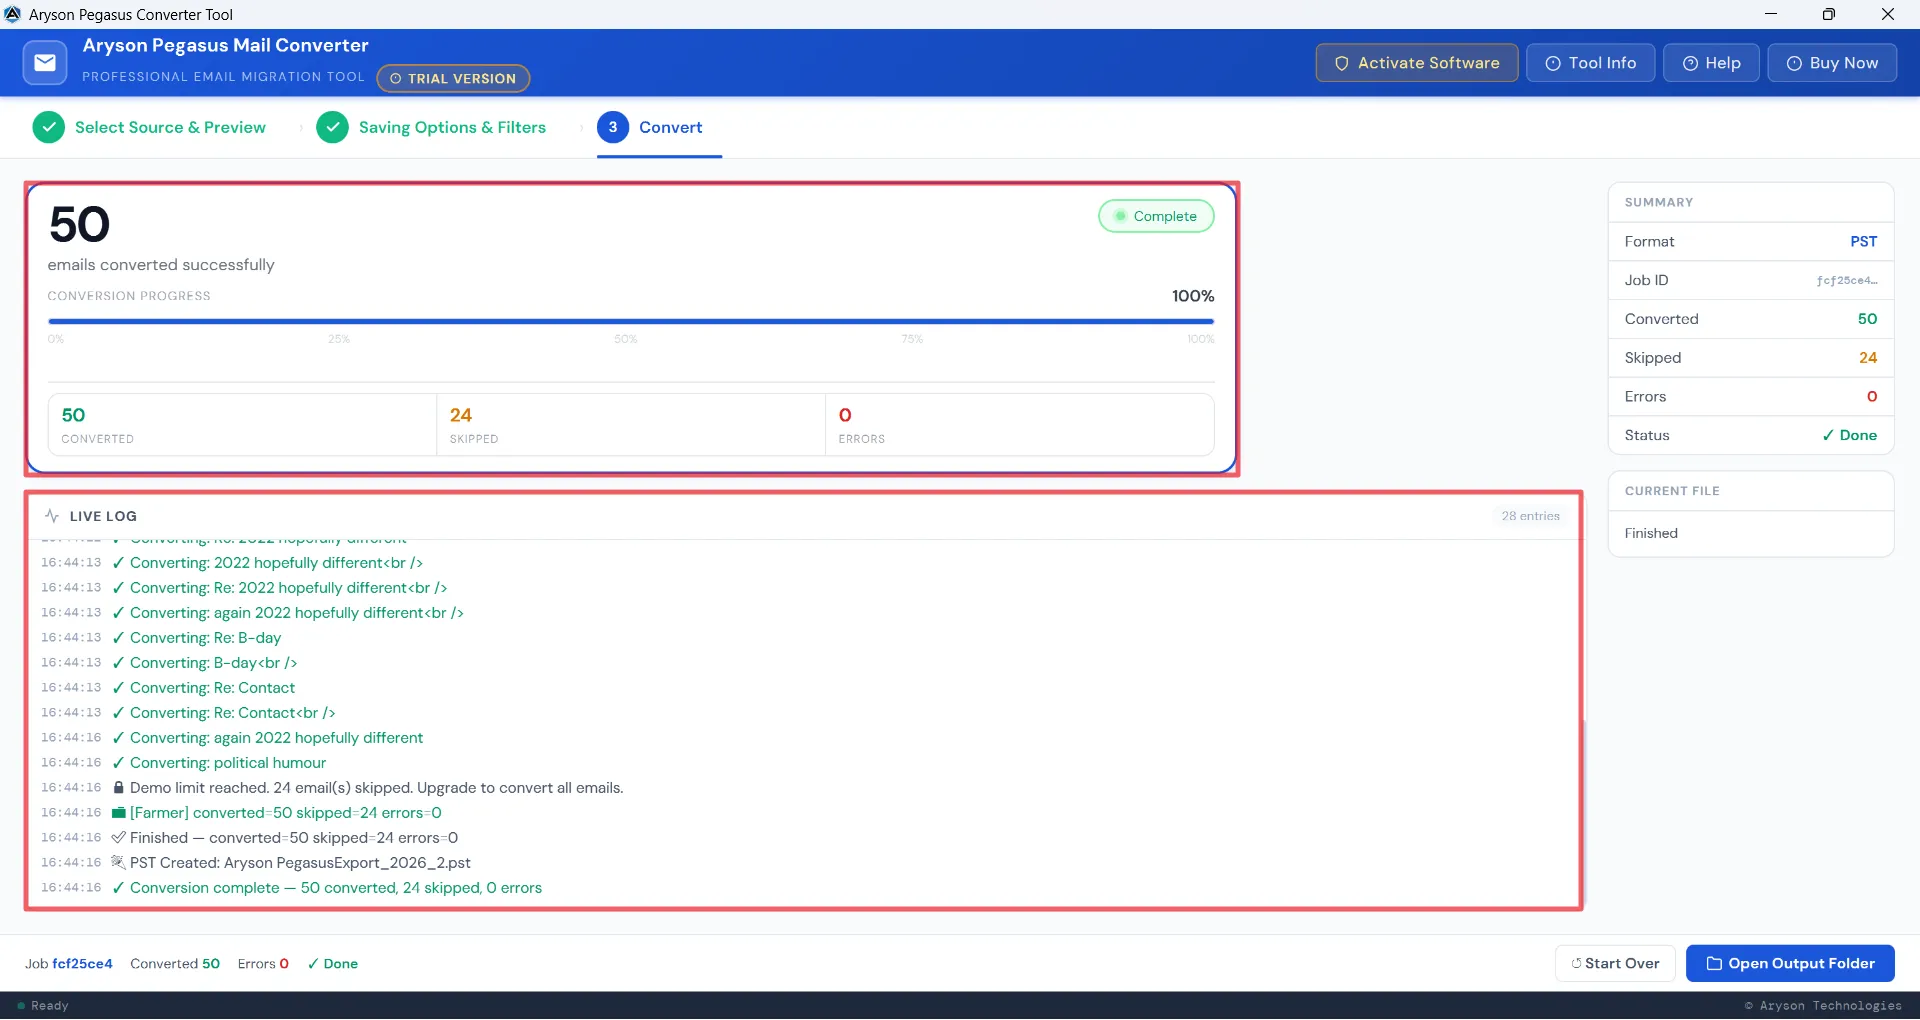Click the Live Log pulse icon
1920x1020 pixels.
(52, 516)
